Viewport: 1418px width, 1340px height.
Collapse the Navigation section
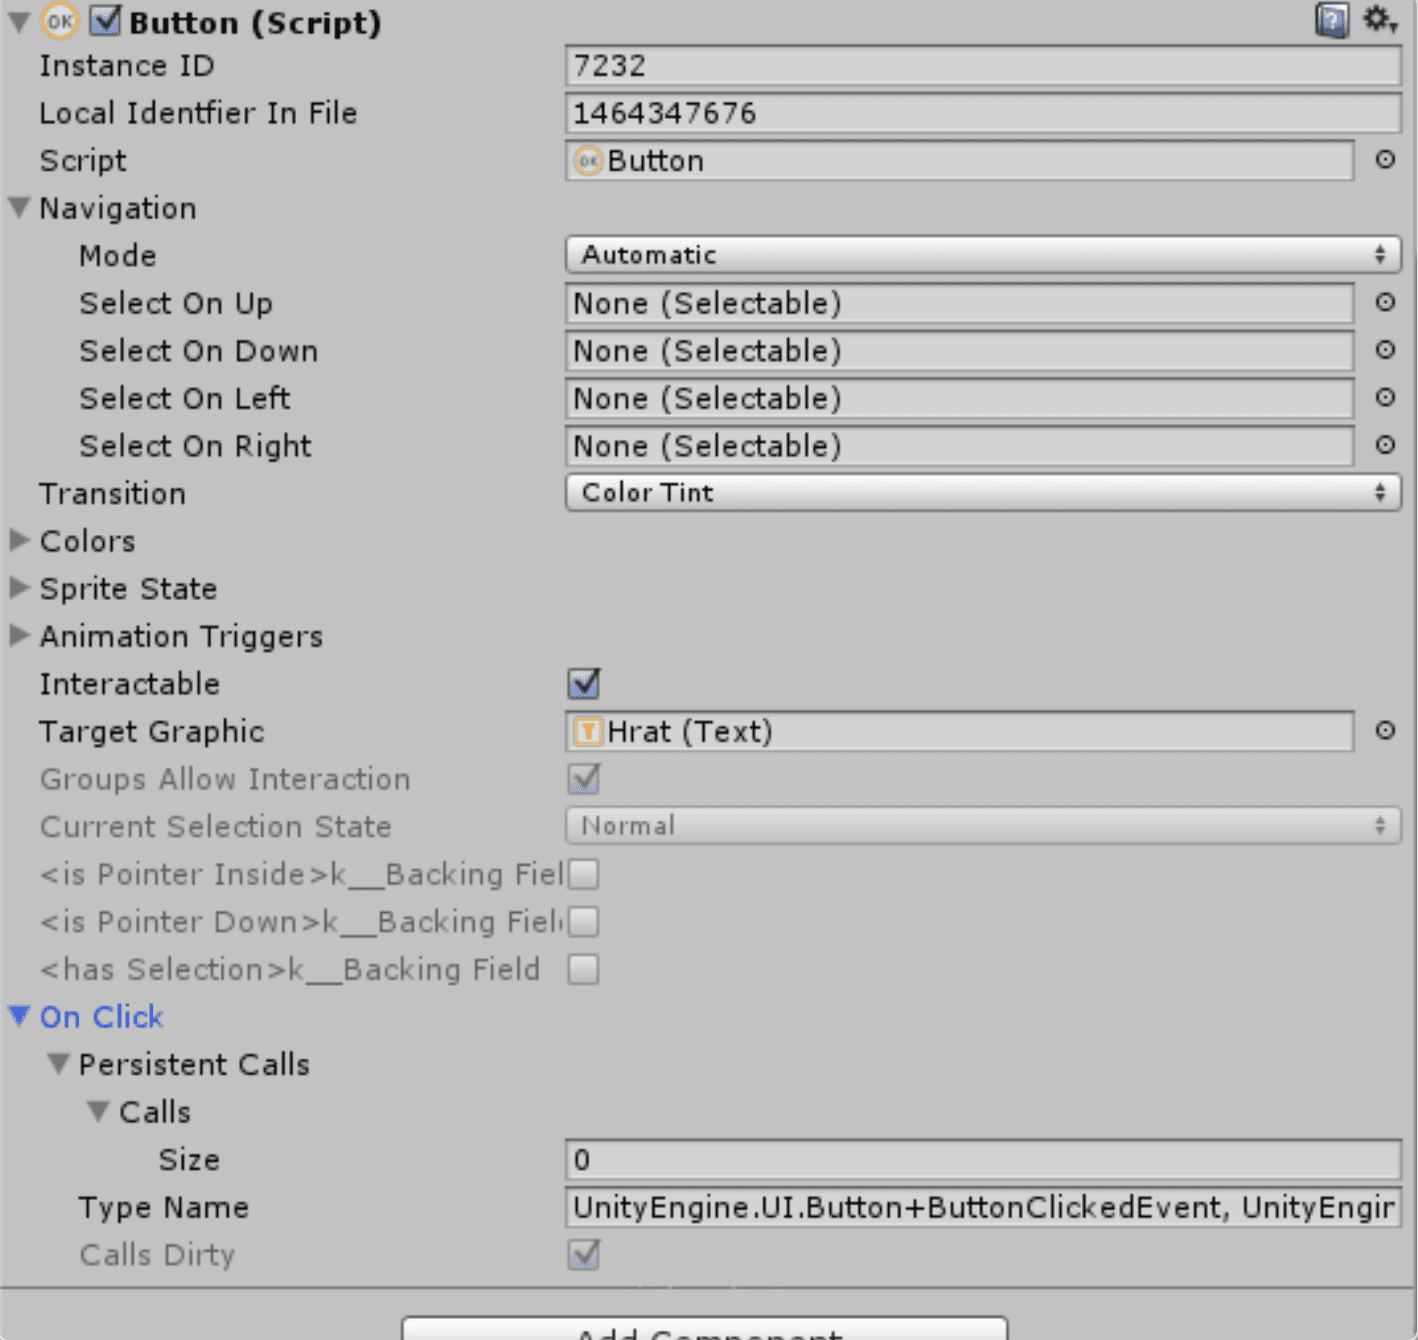click(x=19, y=208)
